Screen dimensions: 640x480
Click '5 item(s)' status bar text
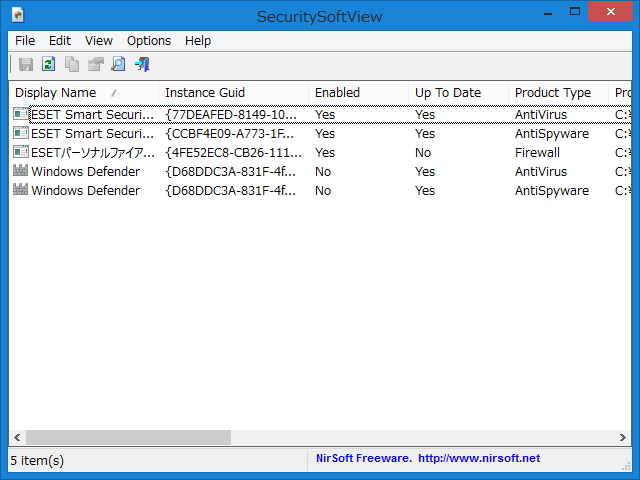[x=37, y=460]
